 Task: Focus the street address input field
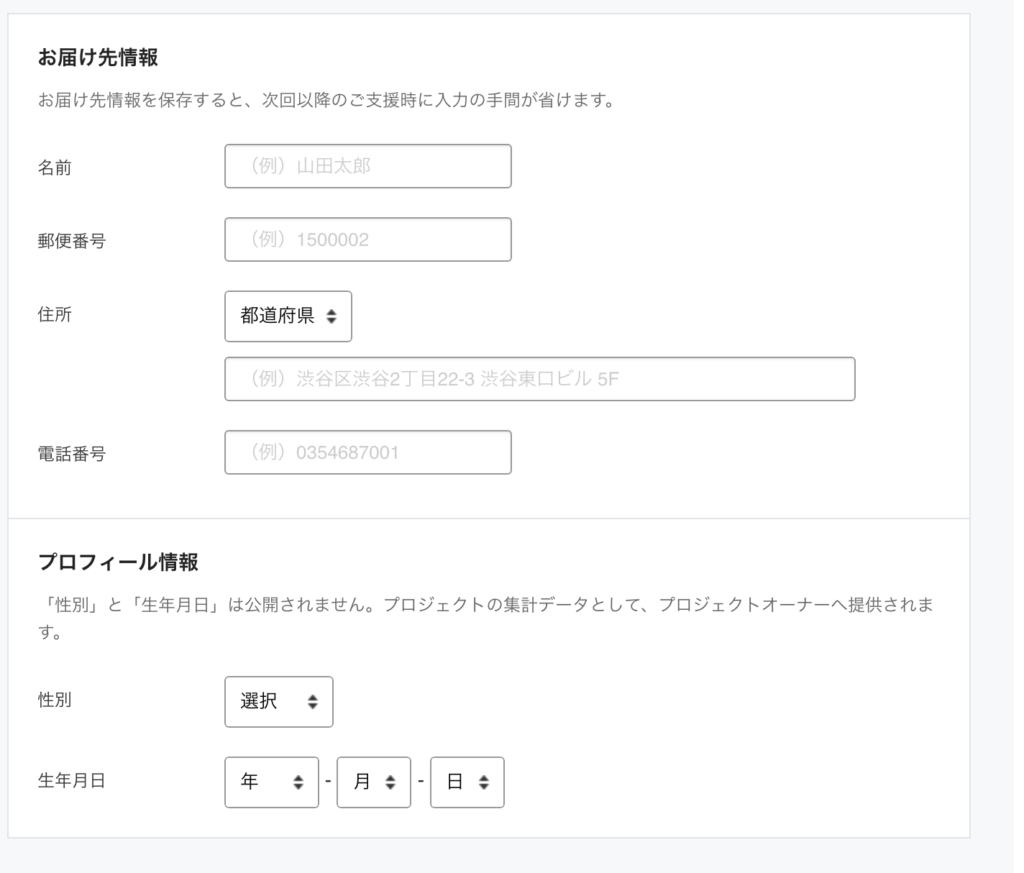(540, 379)
